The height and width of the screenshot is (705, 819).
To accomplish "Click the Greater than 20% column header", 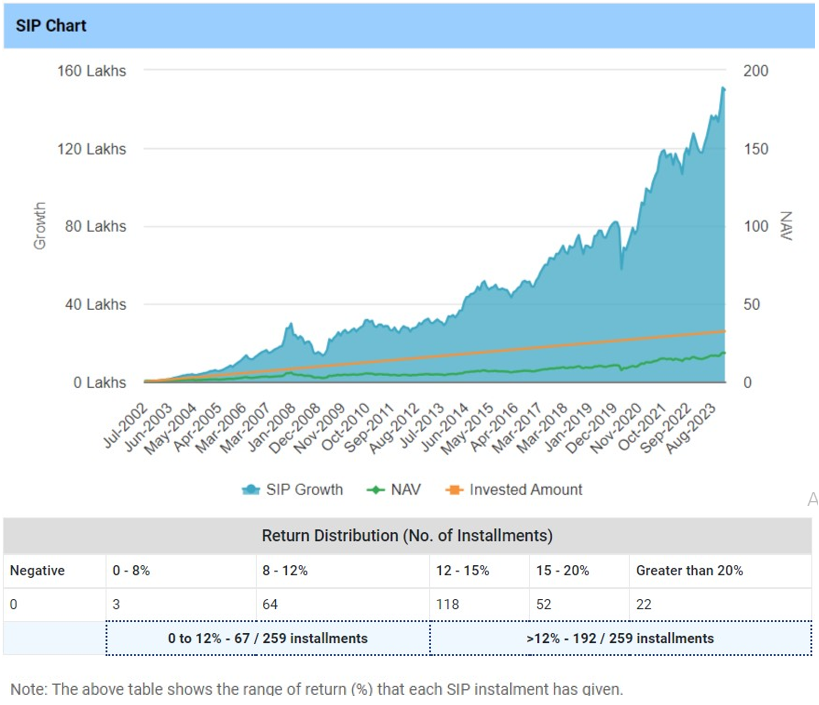I will coord(689,571).
